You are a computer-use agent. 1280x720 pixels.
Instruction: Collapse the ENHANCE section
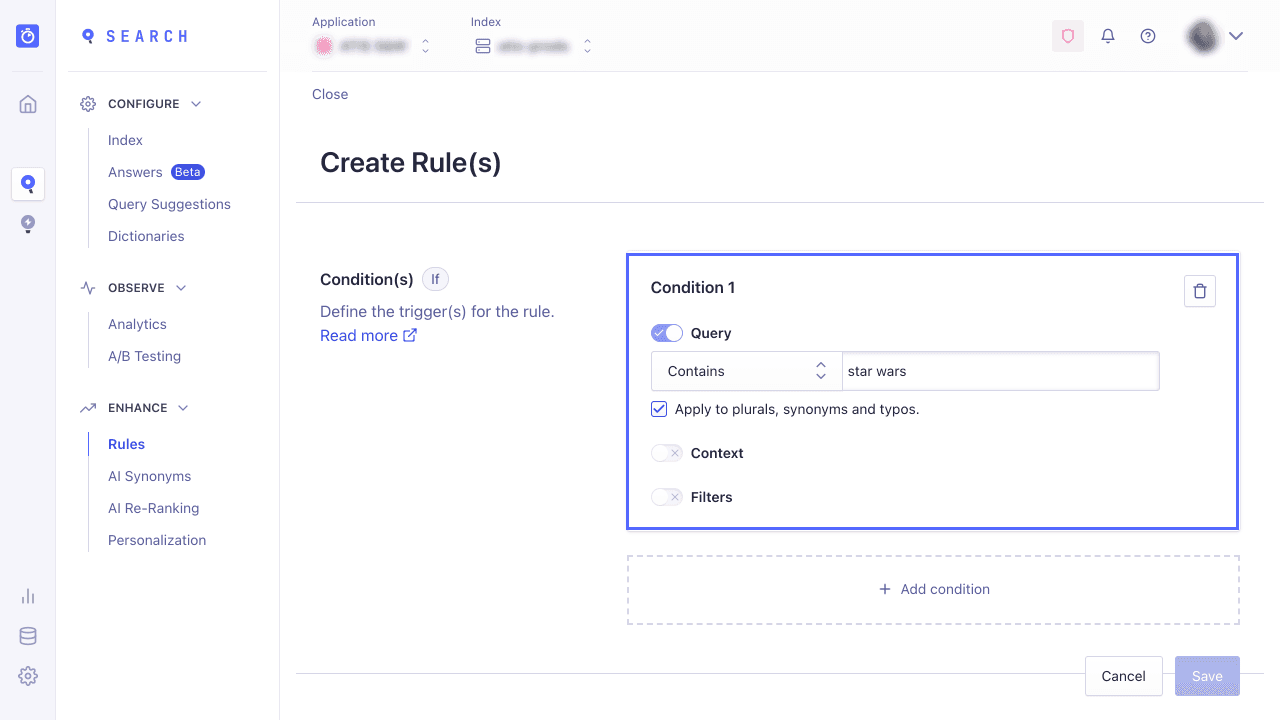(x=183, y=408)
